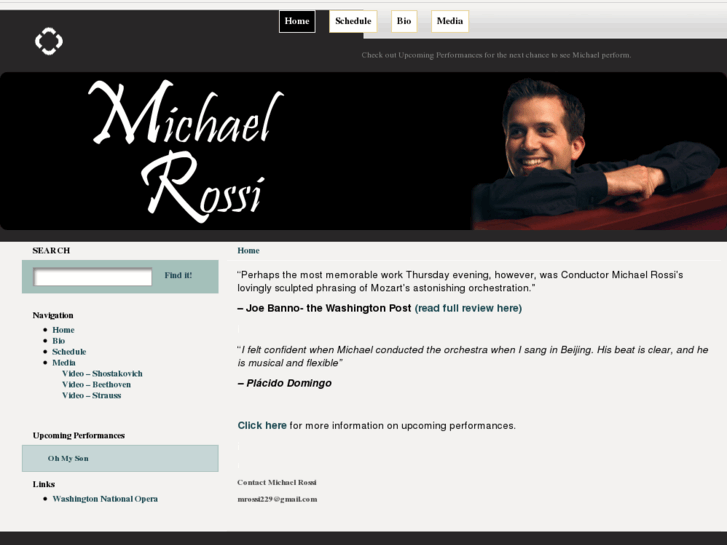
Task: Click the Plácido Domingo attribution text
Action: 285,383
